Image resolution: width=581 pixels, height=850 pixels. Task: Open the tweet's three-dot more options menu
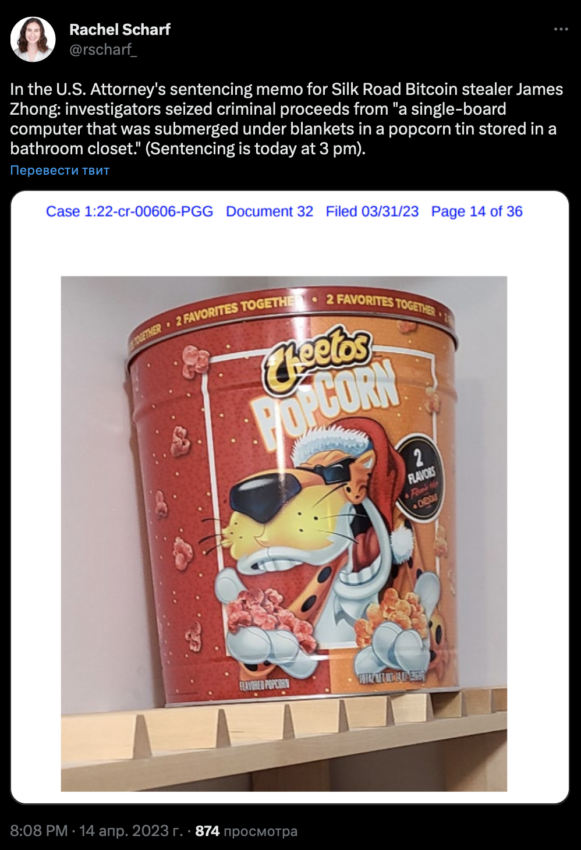tap(561, 29)
